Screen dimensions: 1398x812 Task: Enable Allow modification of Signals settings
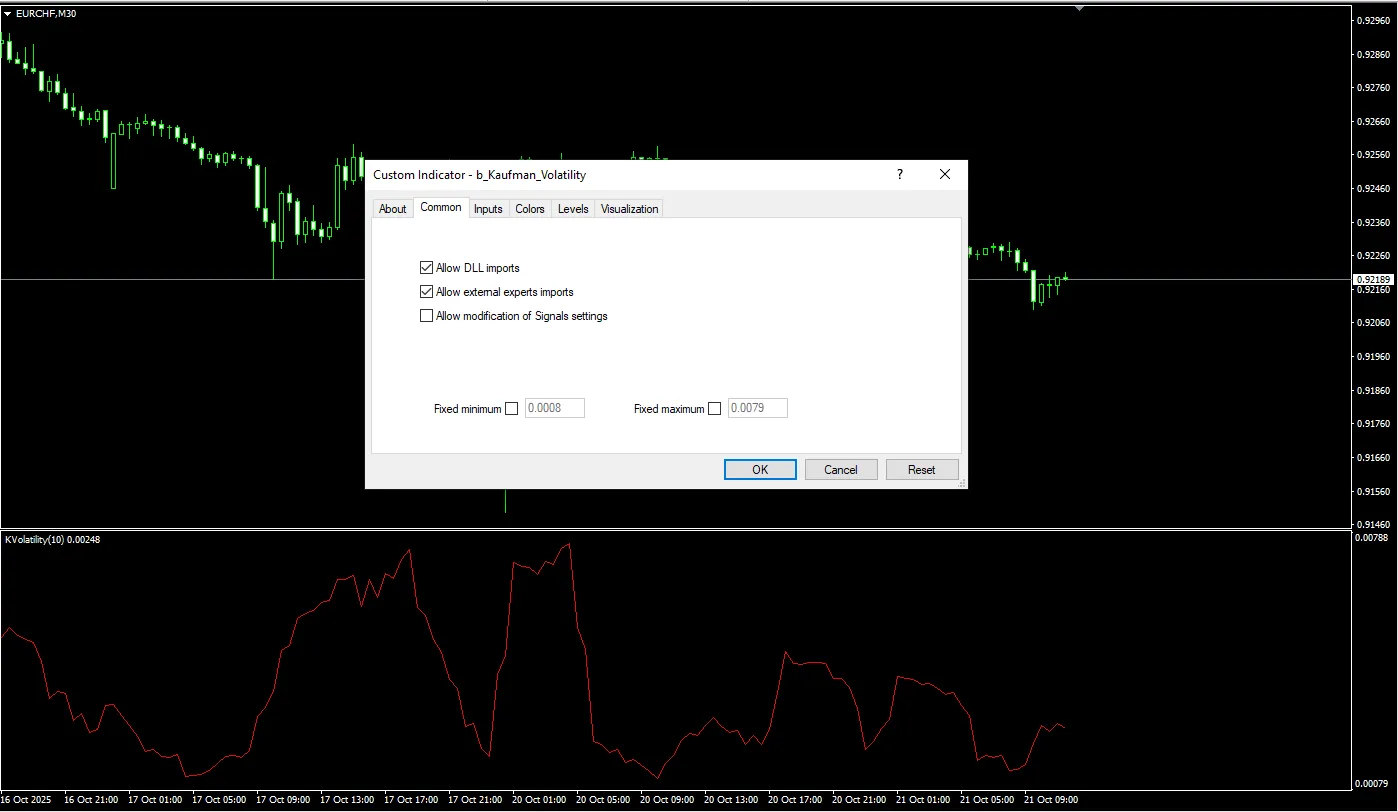(427, 316)
